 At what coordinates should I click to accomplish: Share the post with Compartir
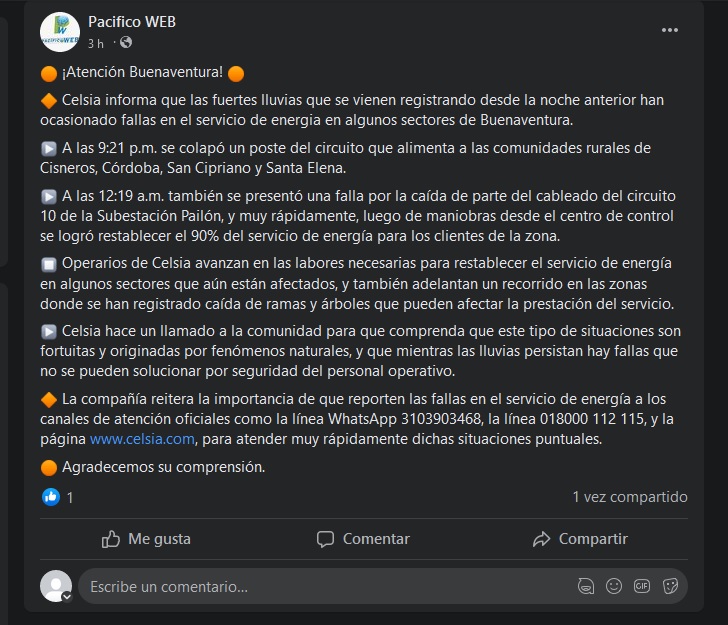[580, 539]
